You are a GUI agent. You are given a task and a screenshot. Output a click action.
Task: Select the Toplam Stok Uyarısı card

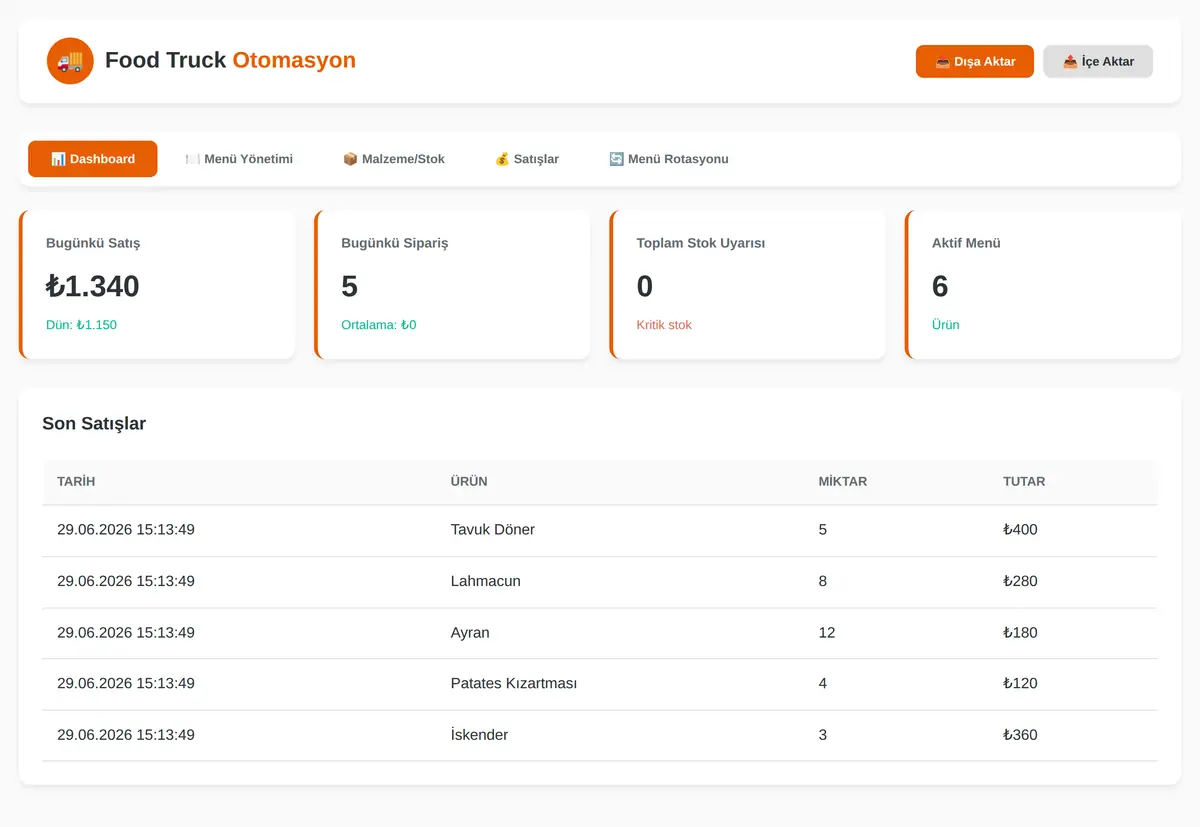tap(747, 284)
